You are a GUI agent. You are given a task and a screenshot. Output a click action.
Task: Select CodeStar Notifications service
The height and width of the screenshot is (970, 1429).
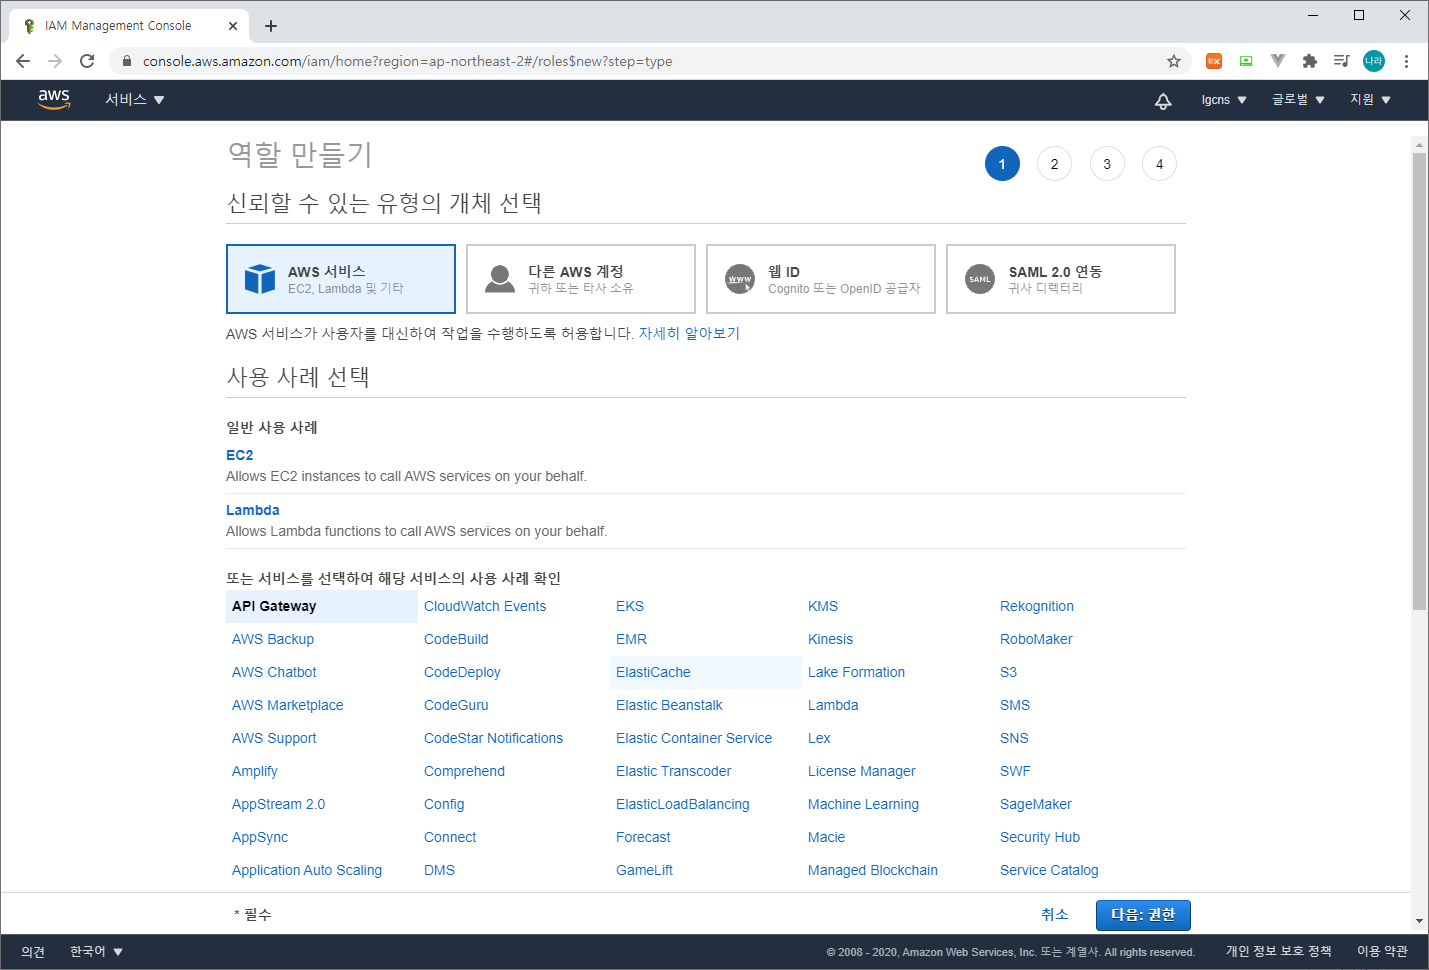click(x=493, y=738)
